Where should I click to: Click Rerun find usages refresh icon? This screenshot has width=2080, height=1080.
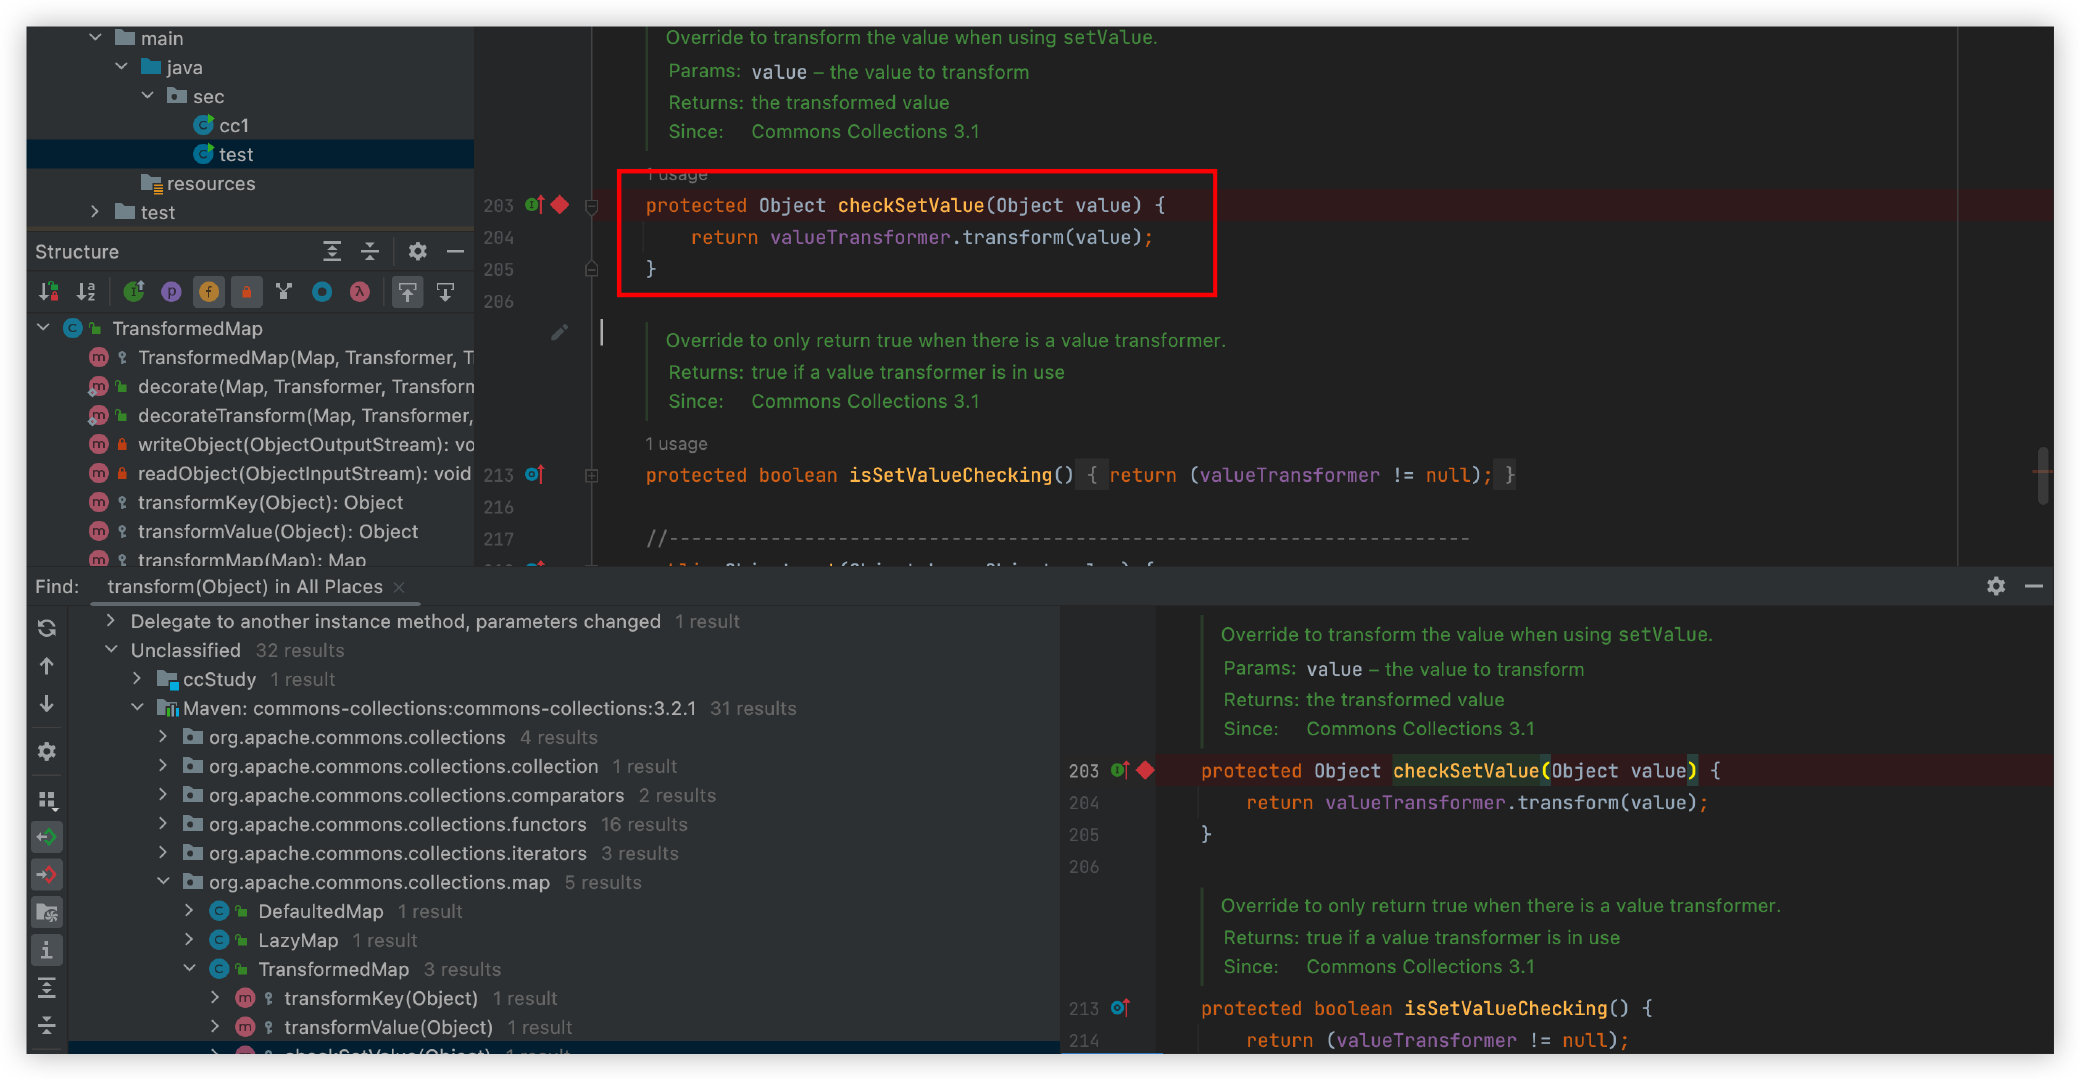47,628
